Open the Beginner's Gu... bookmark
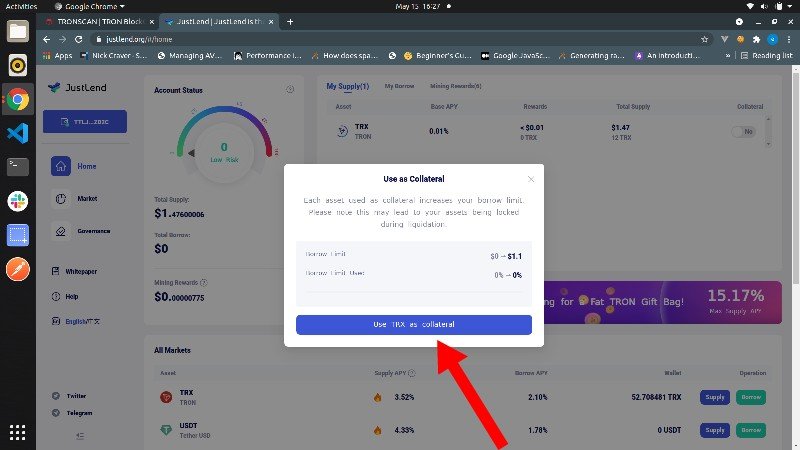This screenshot has width=800, height=450. (437, 56)
